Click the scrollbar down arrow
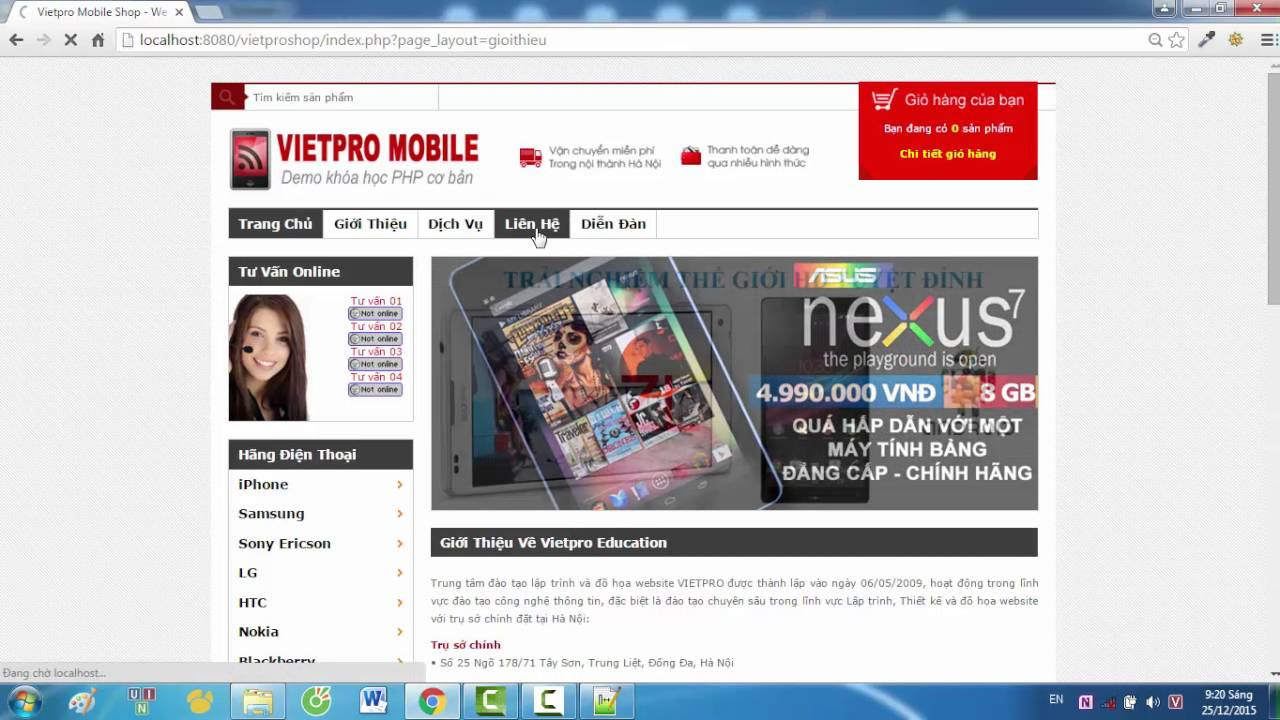The image size is (1280, 720). click(1273, 674)
